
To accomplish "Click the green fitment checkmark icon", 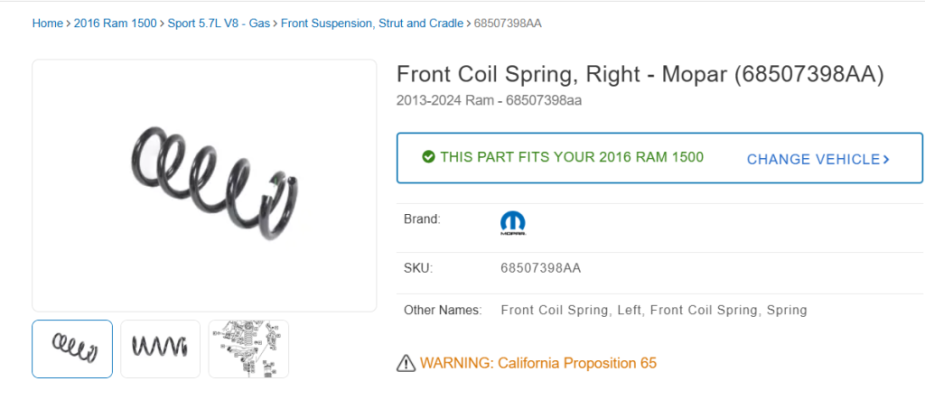I will coord(429,157).
